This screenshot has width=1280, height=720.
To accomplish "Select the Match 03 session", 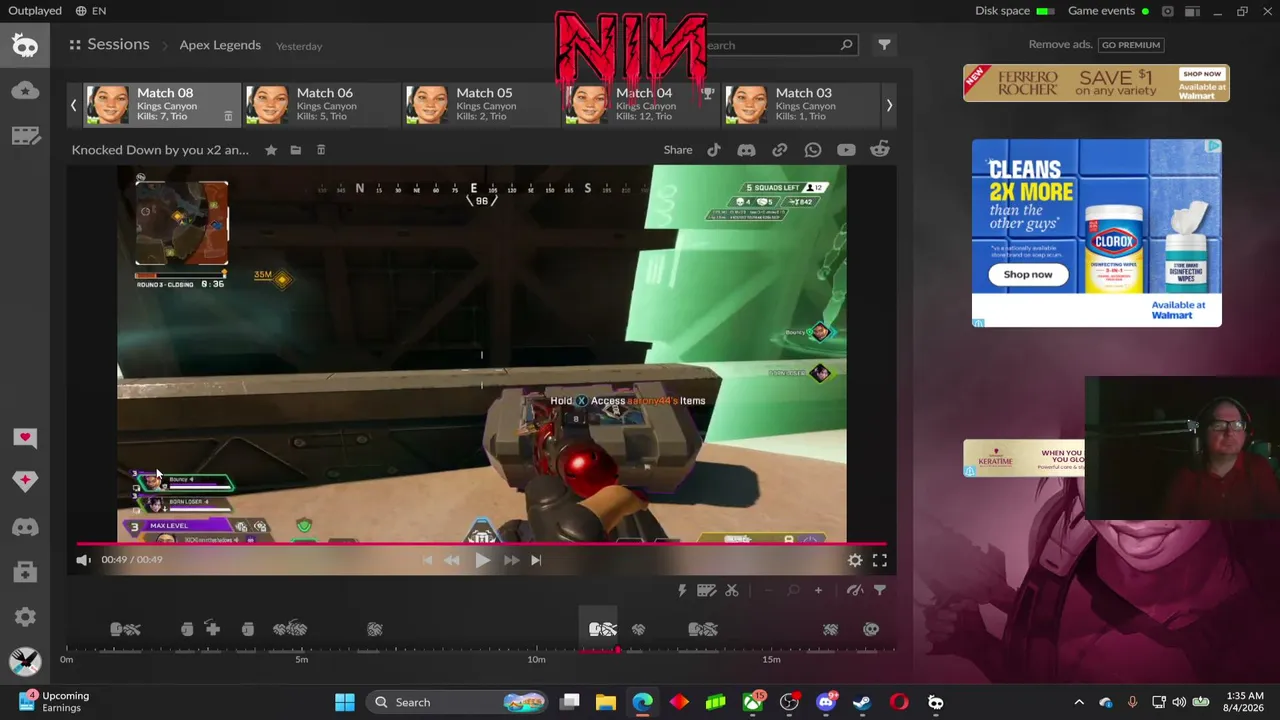I will point(800,105).
